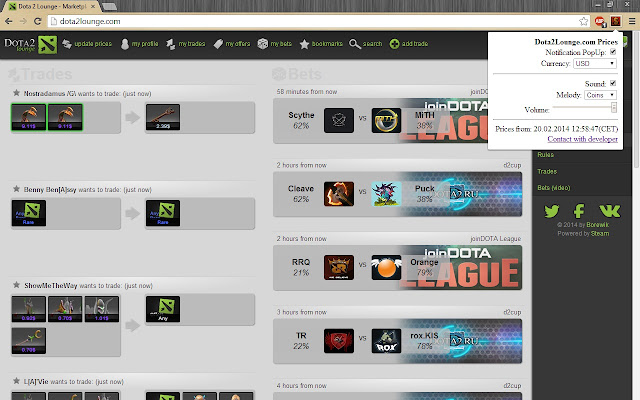Star the Nostradamus trade
Viewport: 640px width, 400px height.
[16, 93]
